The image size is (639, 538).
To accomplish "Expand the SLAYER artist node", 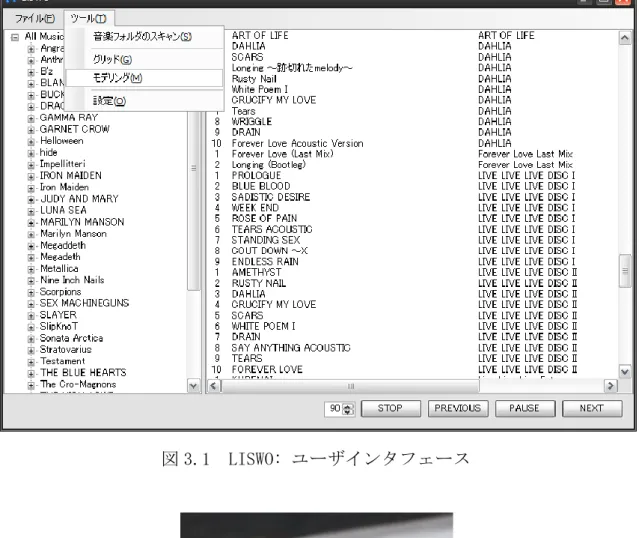I will (x=31, y=316).
